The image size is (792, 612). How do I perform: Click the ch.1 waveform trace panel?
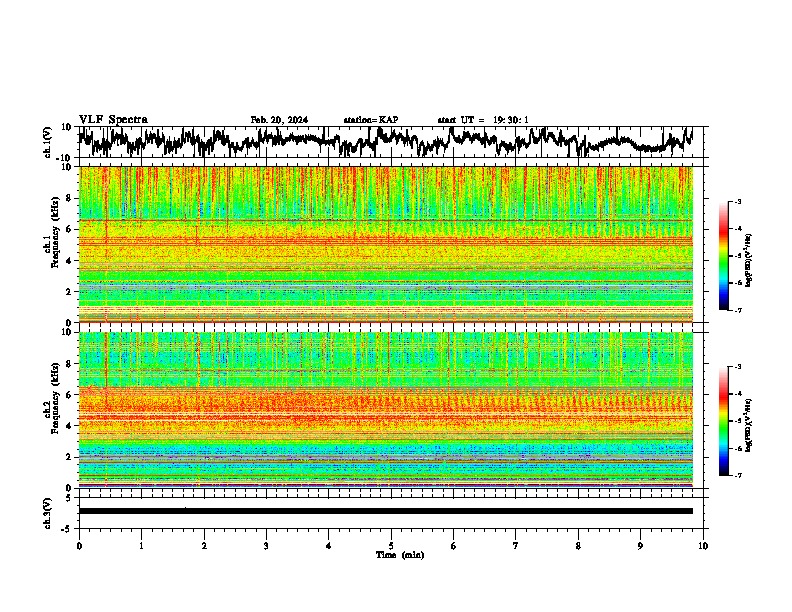(x=393, y=142)
